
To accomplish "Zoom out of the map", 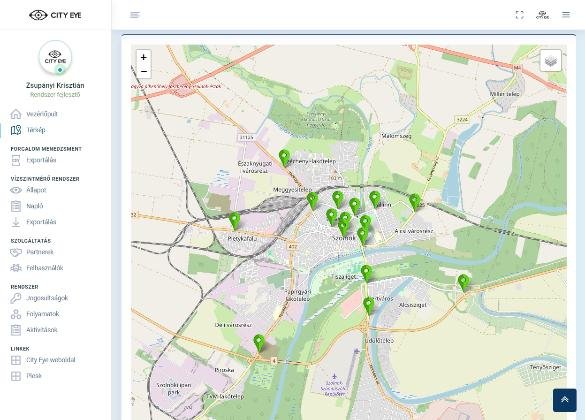I will click(x=144, y=71).
